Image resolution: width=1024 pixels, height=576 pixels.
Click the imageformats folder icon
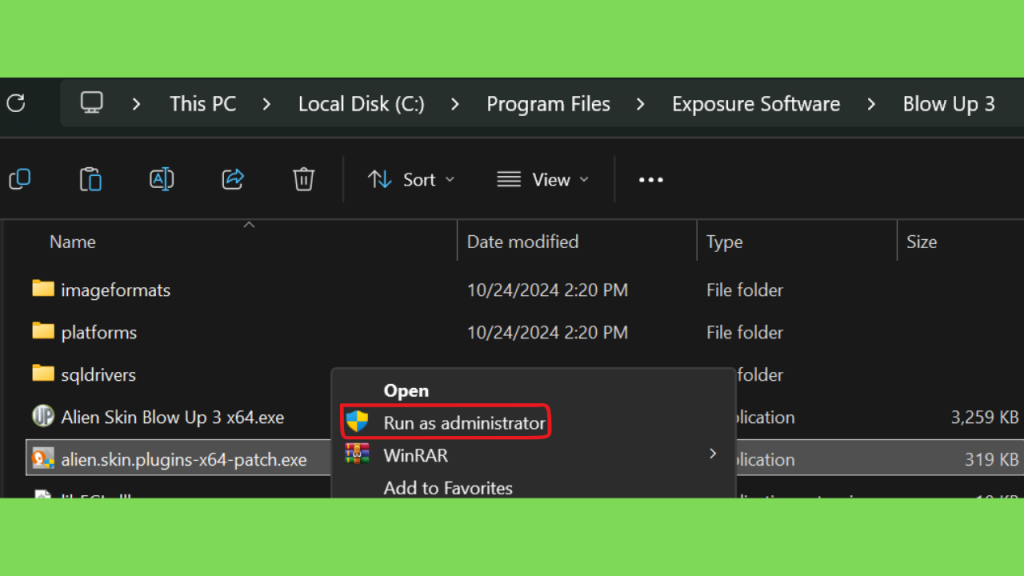tap(43, 288)
